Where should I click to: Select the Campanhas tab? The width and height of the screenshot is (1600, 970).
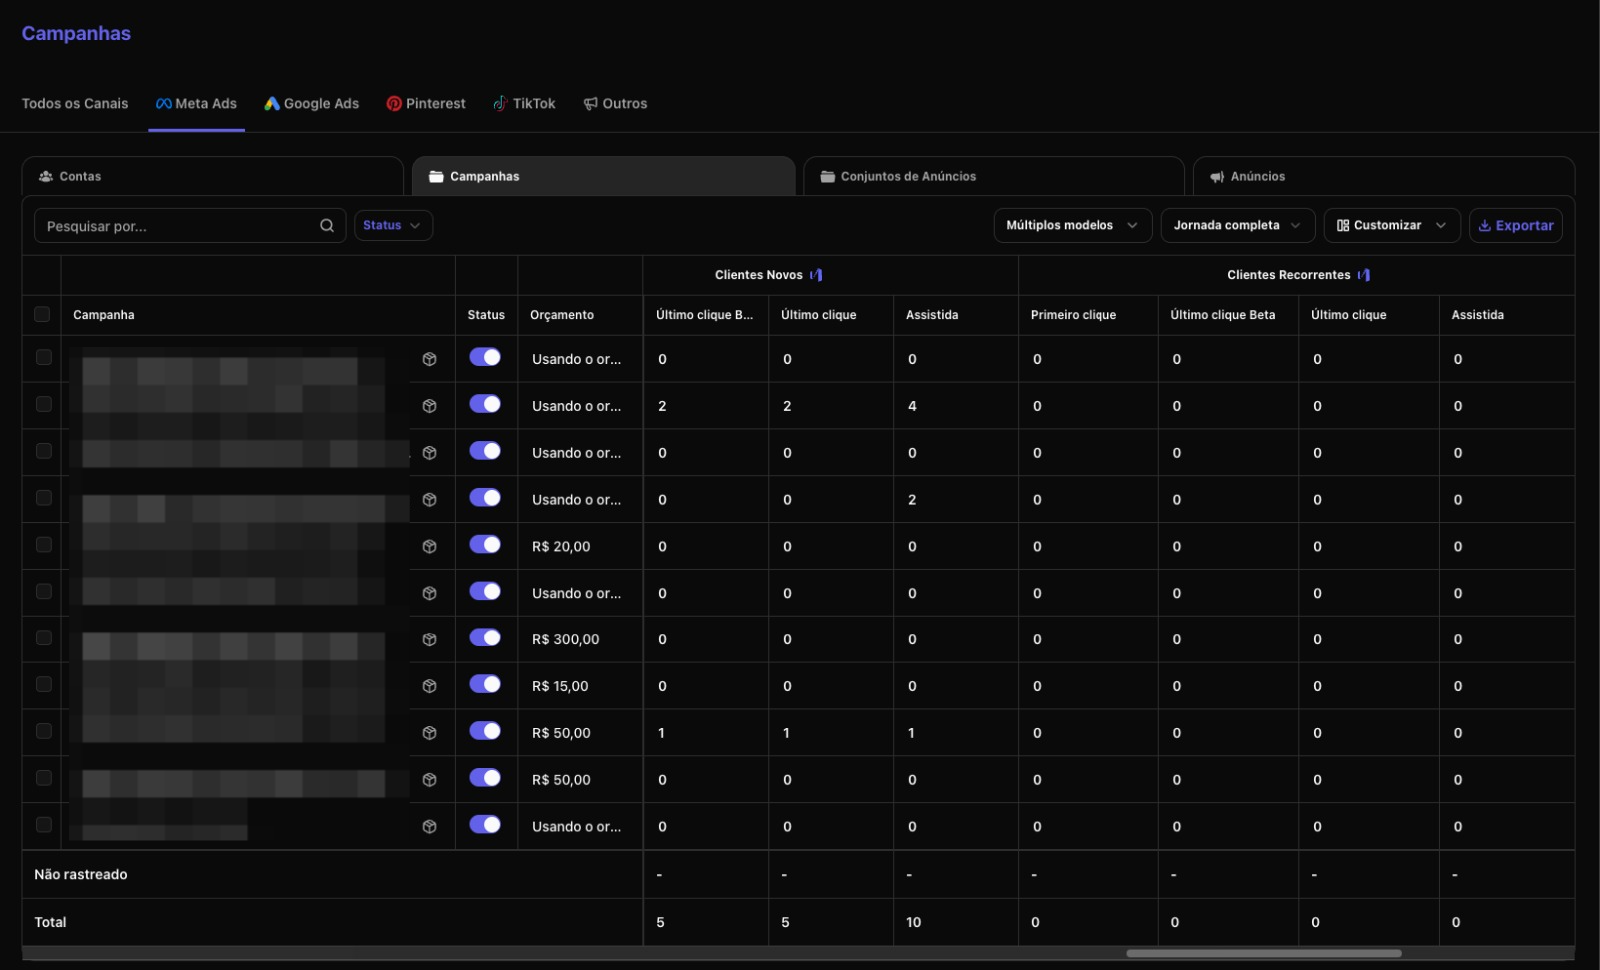coord(603,176)
